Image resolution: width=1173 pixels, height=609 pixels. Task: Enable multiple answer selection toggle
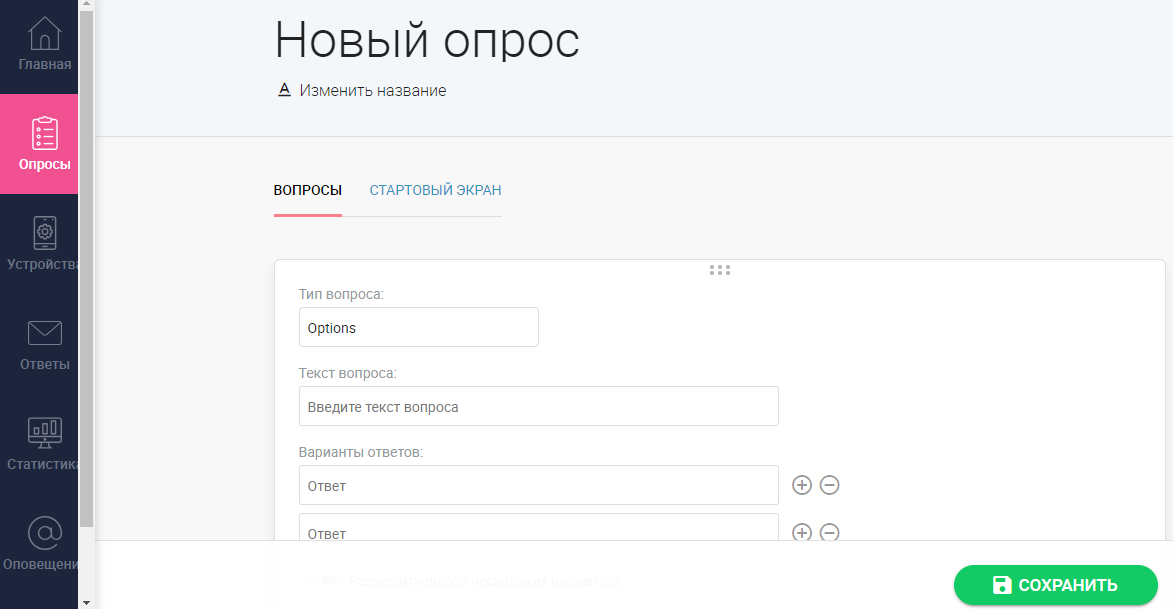pos(320,581)
